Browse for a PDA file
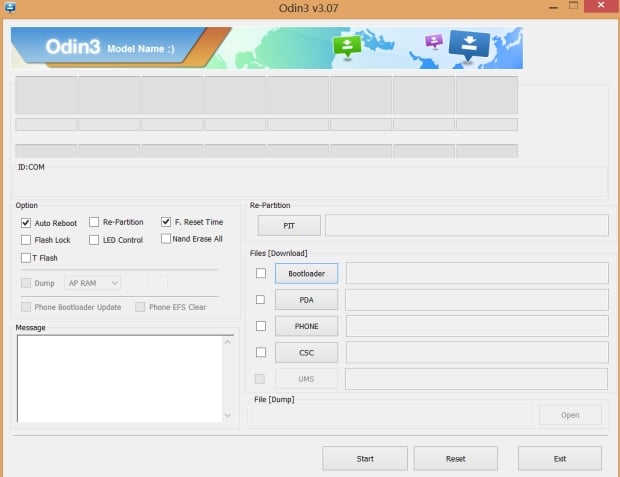 (x=306, y=300)
